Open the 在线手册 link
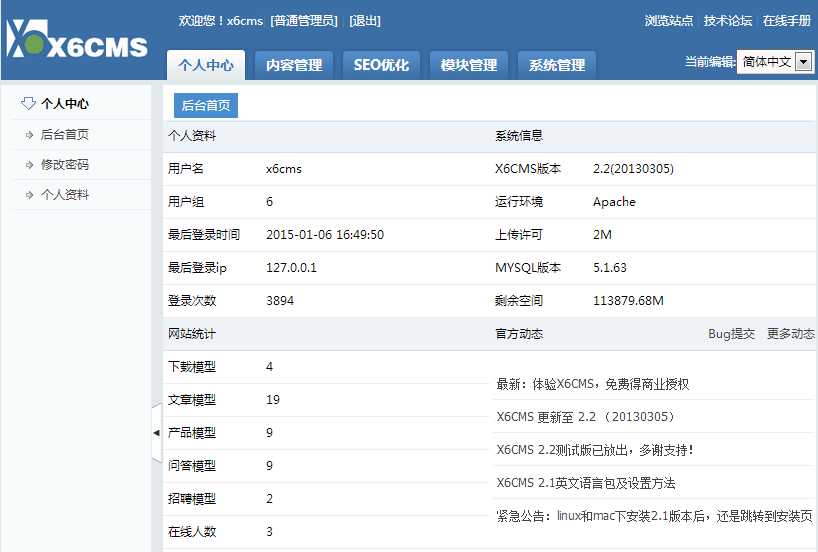Screen dimensions: 818x552 pyautogui.click(x=787, y=21)
